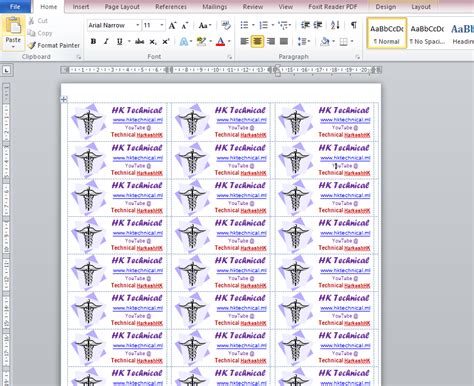Click the Numbering list icon
This screenshot has height=386, width=474.
click(264, 25)
